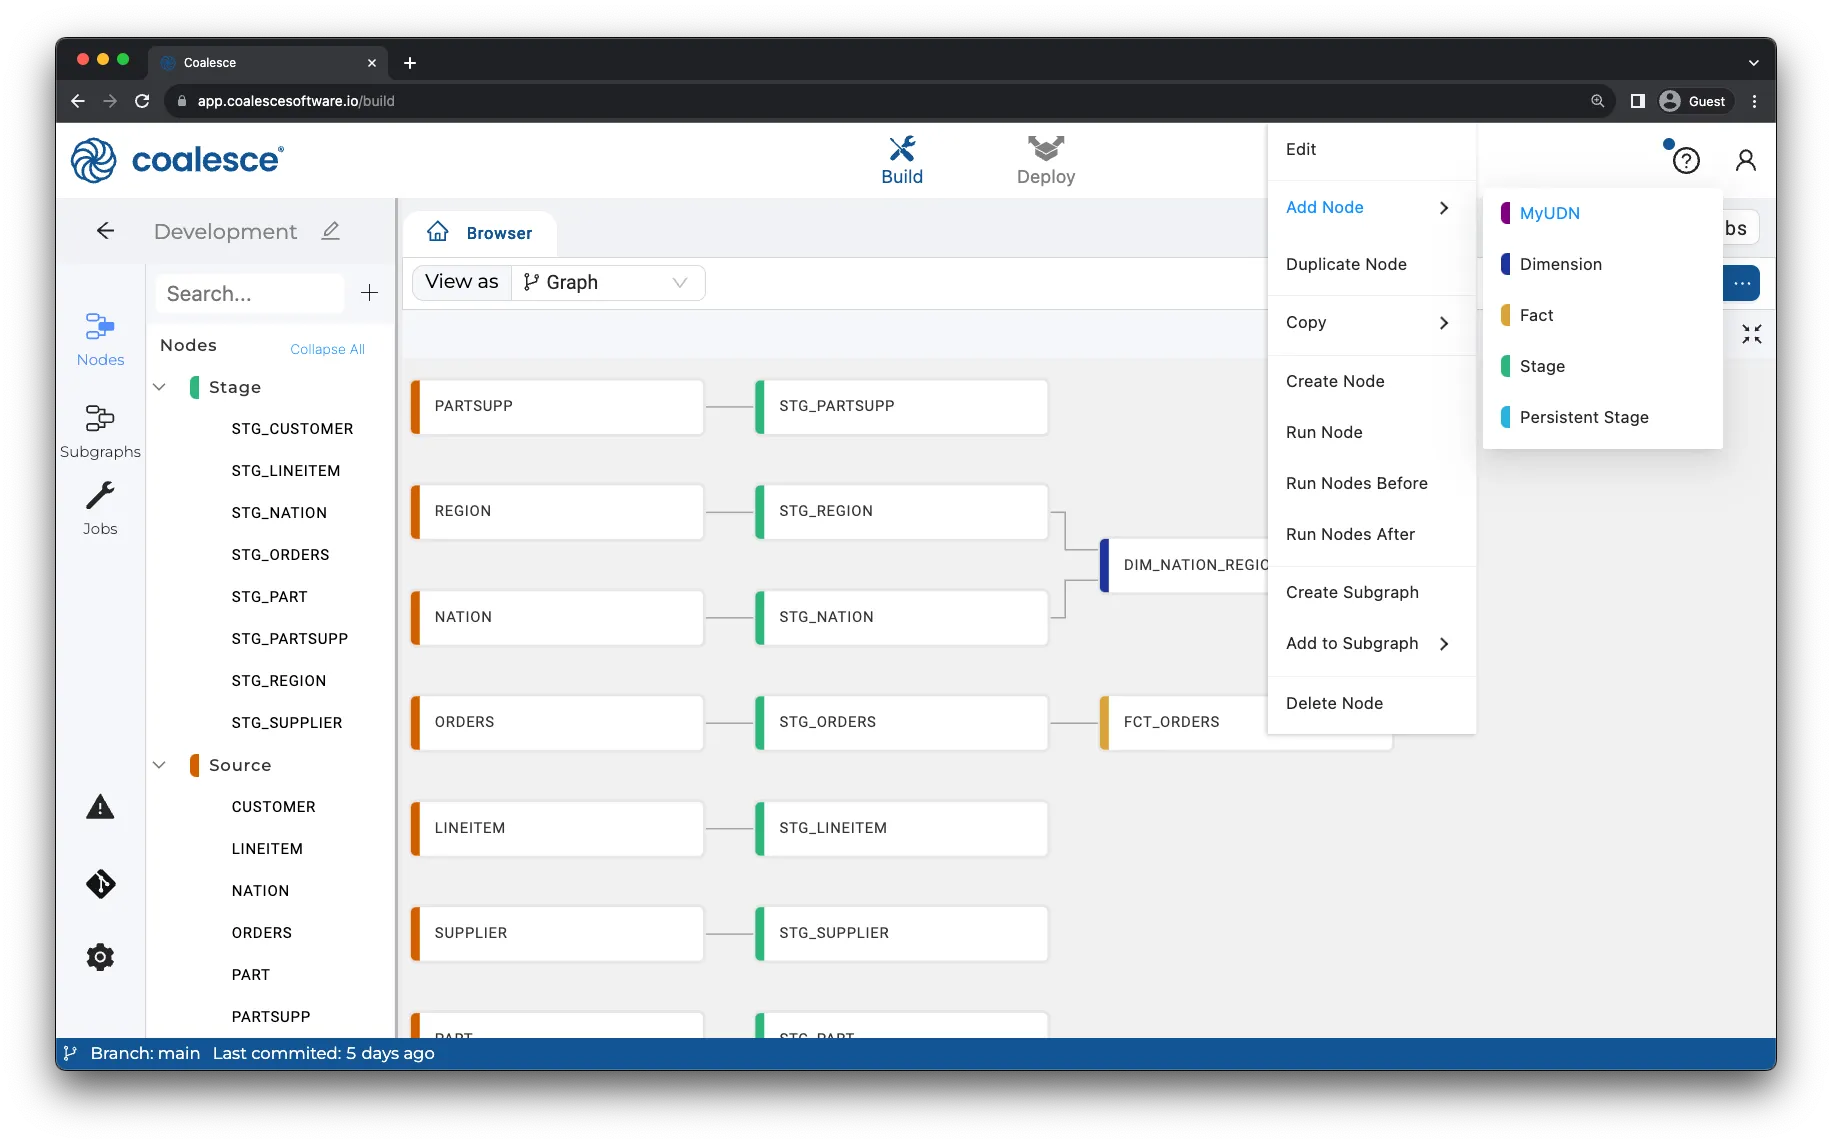Click the help question mark icon
The image size is (1832, 1144).
pos(1686,160)
